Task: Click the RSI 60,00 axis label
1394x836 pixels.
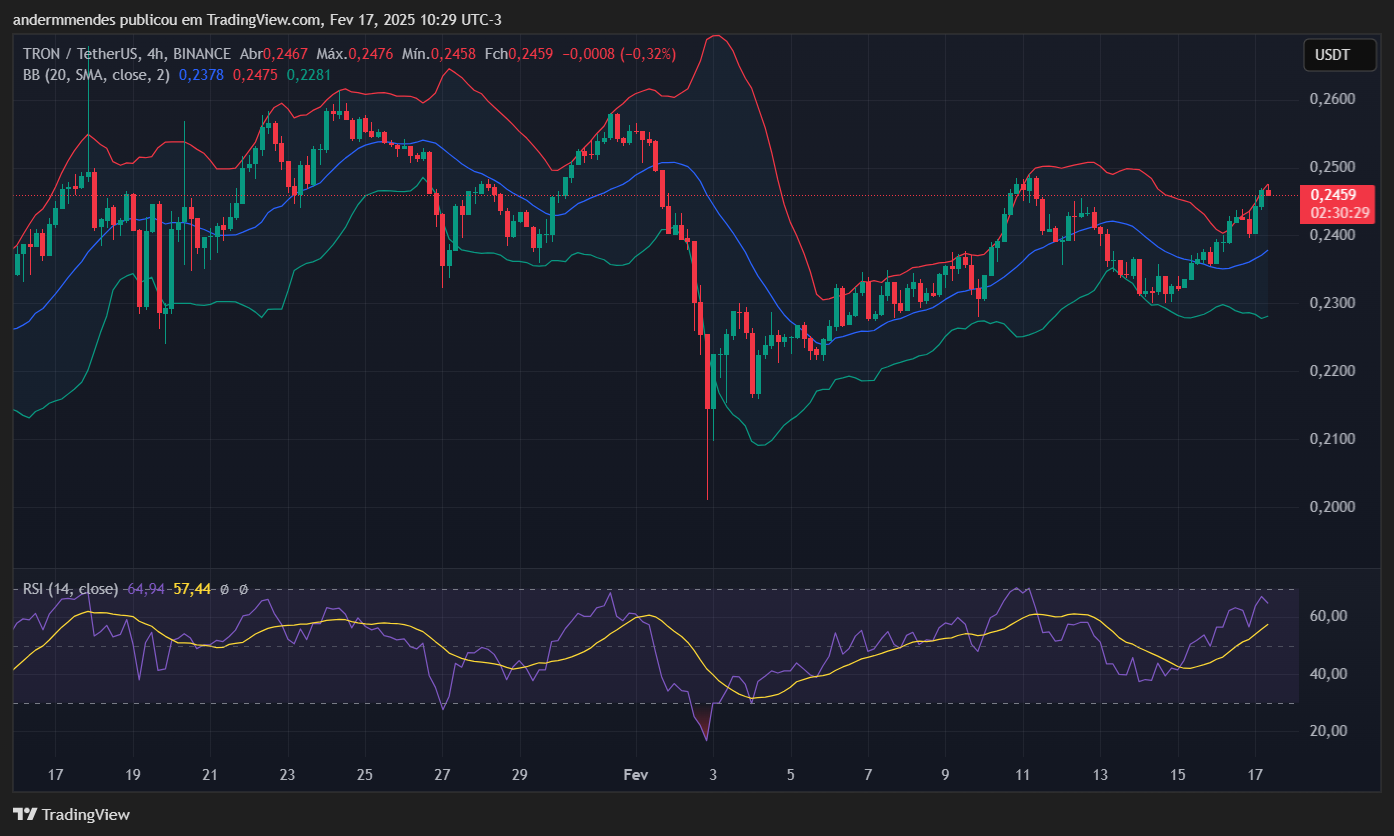Action: pos(1329,616)
